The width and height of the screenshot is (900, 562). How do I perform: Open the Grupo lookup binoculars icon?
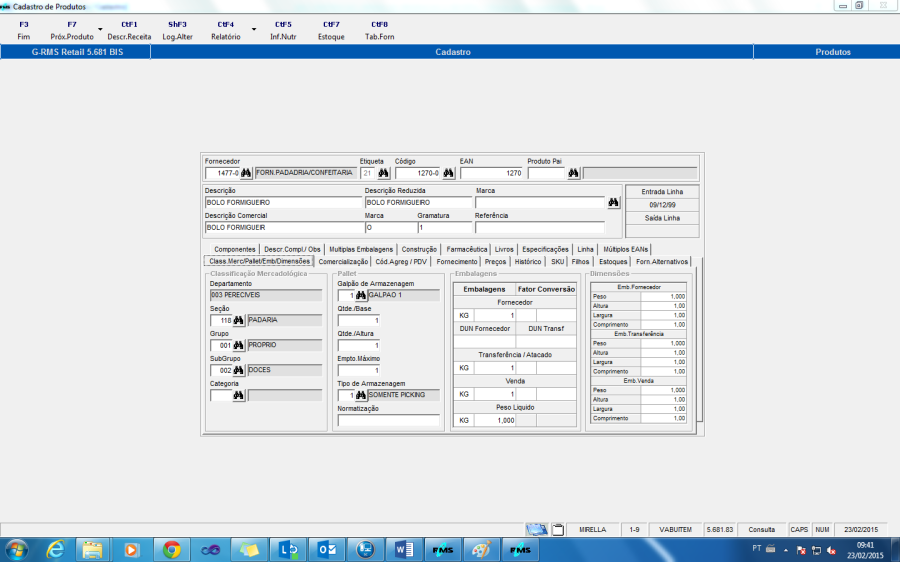(239, 346)
